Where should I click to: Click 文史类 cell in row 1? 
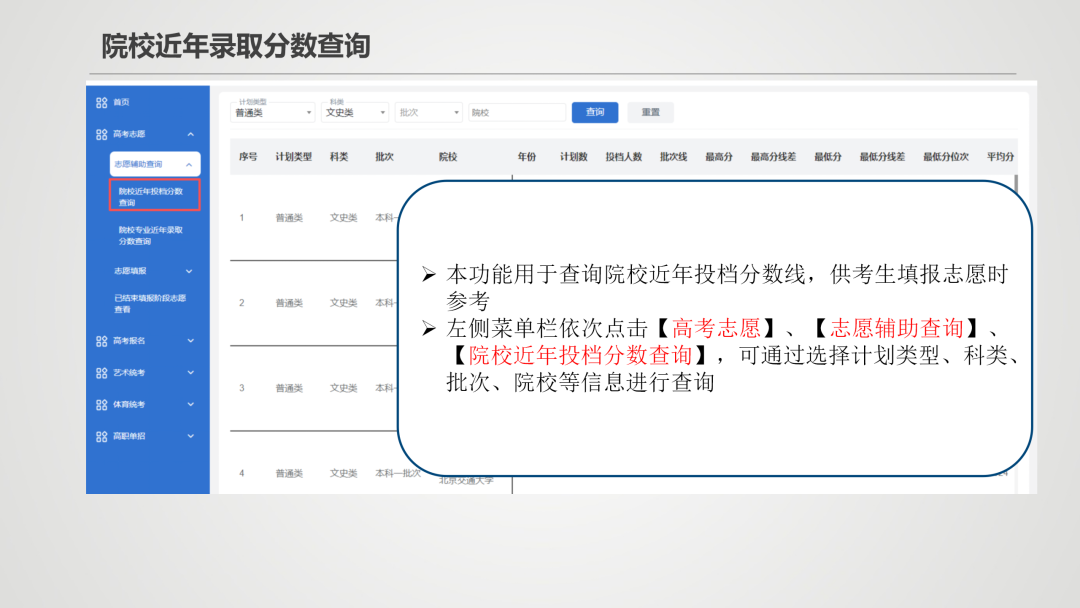(343, 218)
